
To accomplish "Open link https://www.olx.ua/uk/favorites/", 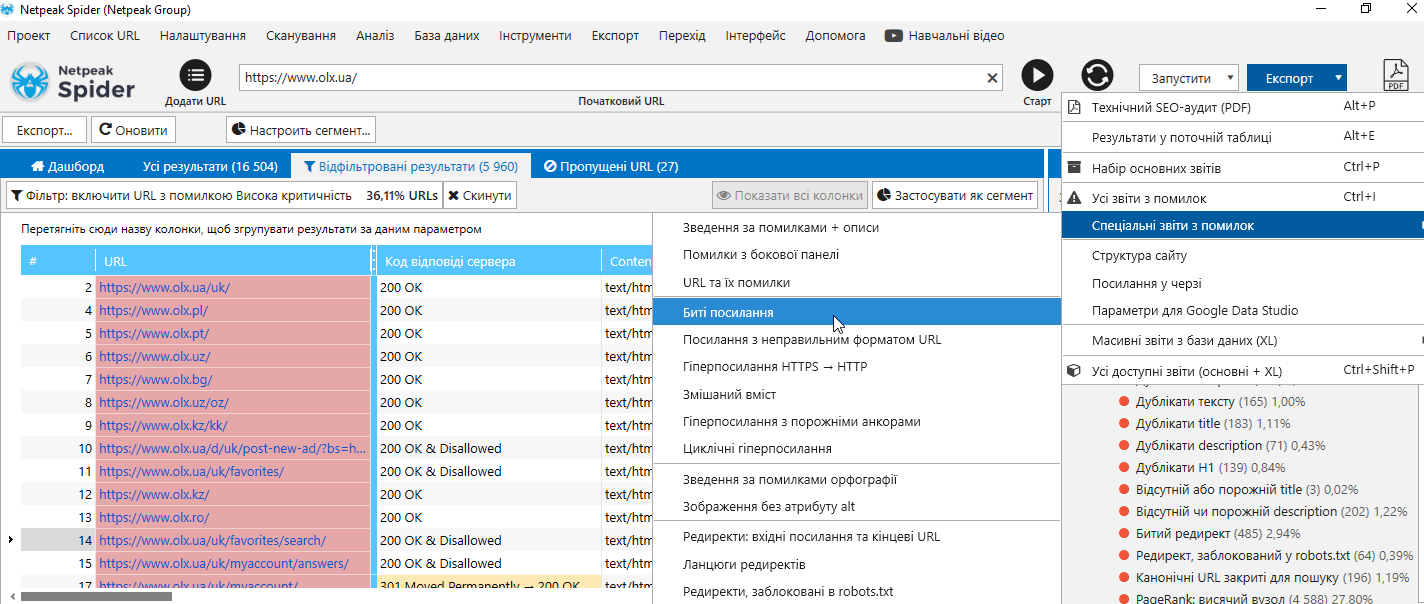I will pos(191,471).
